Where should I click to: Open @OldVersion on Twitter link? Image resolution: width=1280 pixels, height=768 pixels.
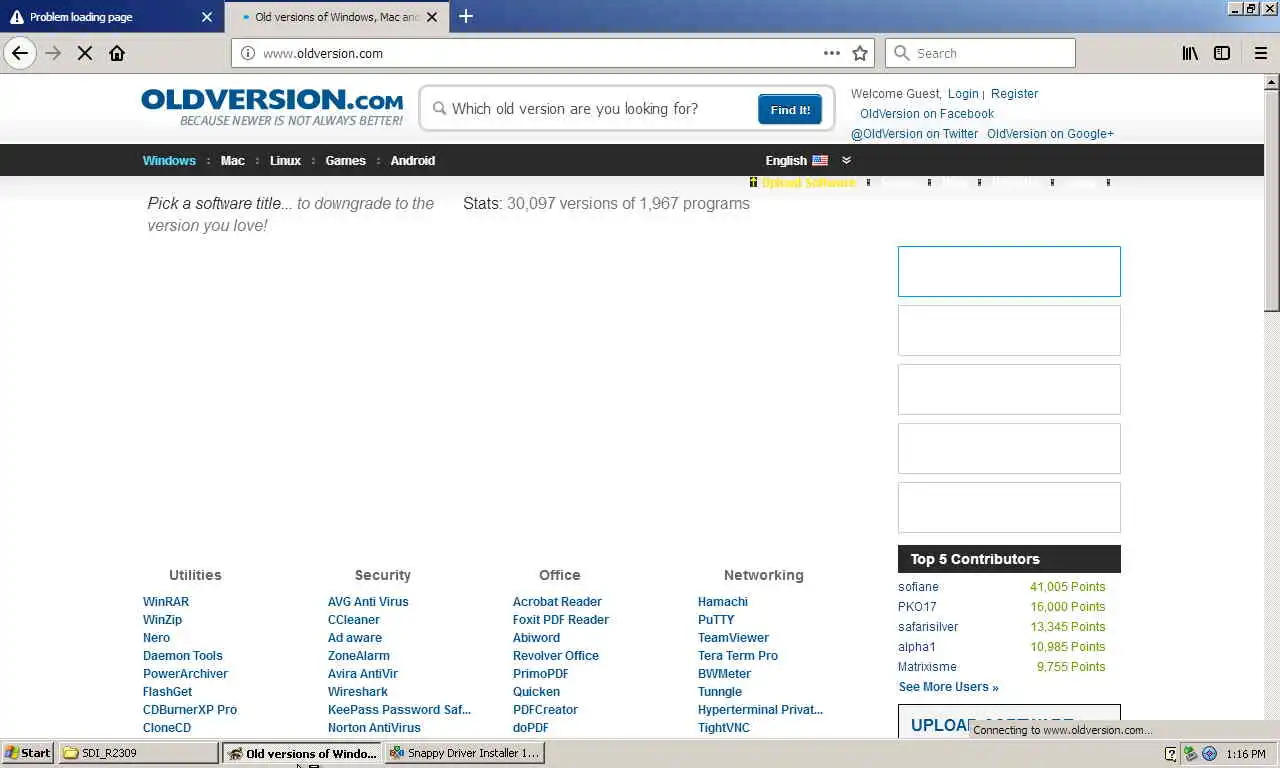pyautogui.click(x=915, y=133)
